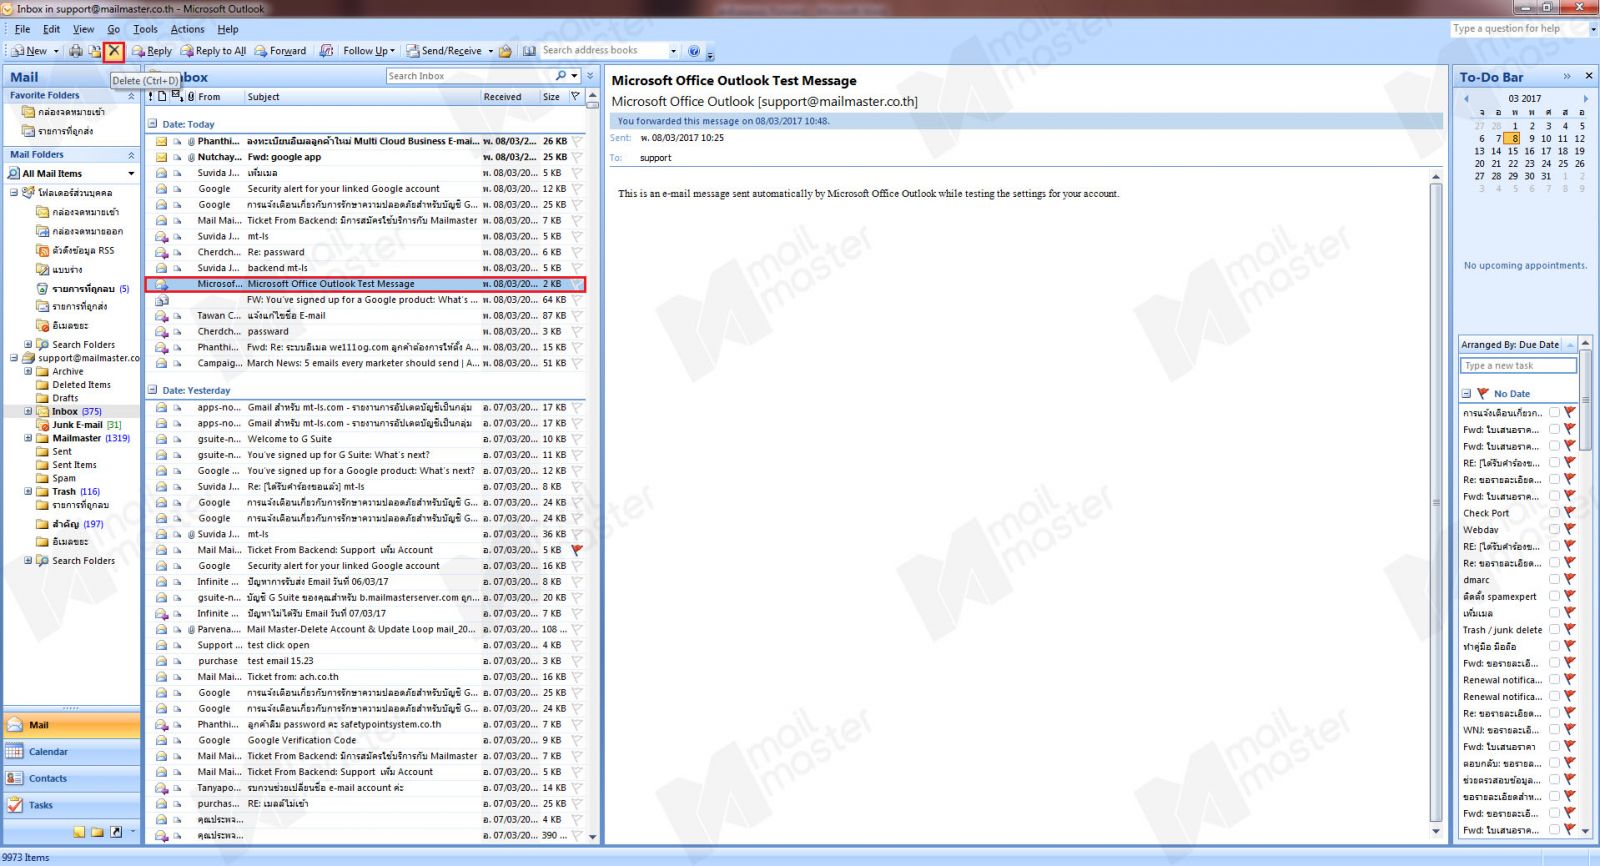Check the Webday task checkbox

pos(1554,529)
